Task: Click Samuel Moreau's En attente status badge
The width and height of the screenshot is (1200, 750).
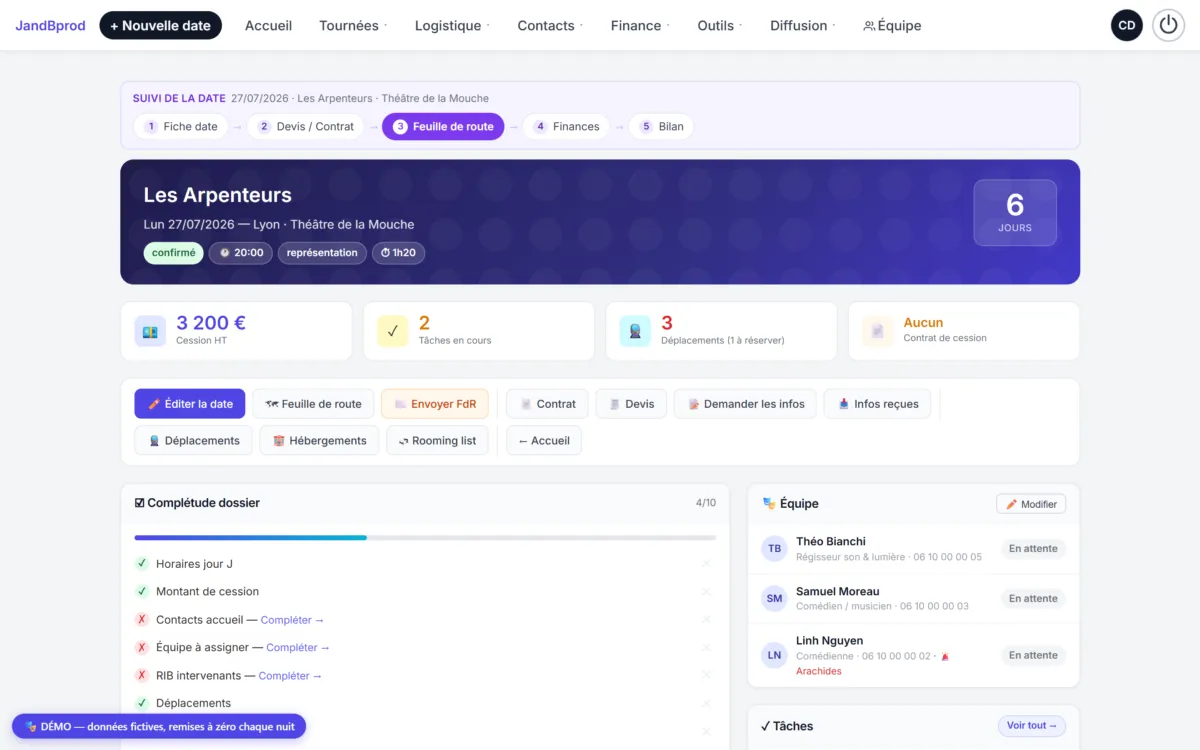Action: pyautogui.click(x=1033, y=598)
